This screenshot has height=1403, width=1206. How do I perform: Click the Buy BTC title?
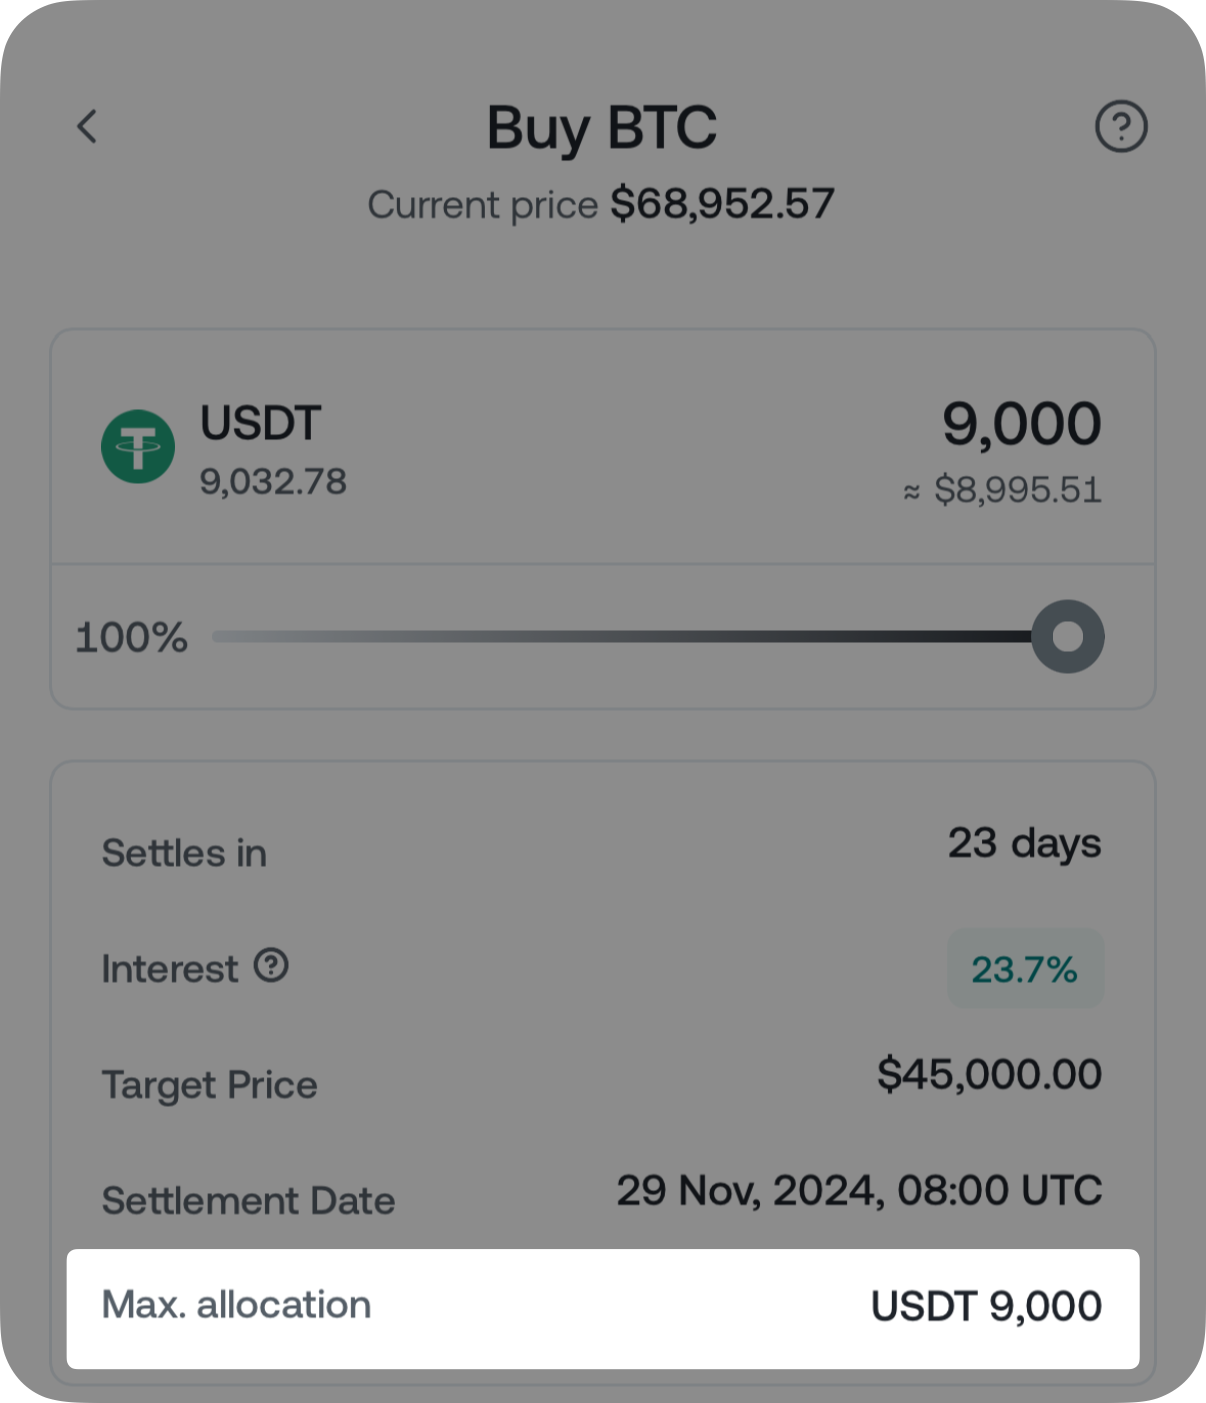point(602,128)
